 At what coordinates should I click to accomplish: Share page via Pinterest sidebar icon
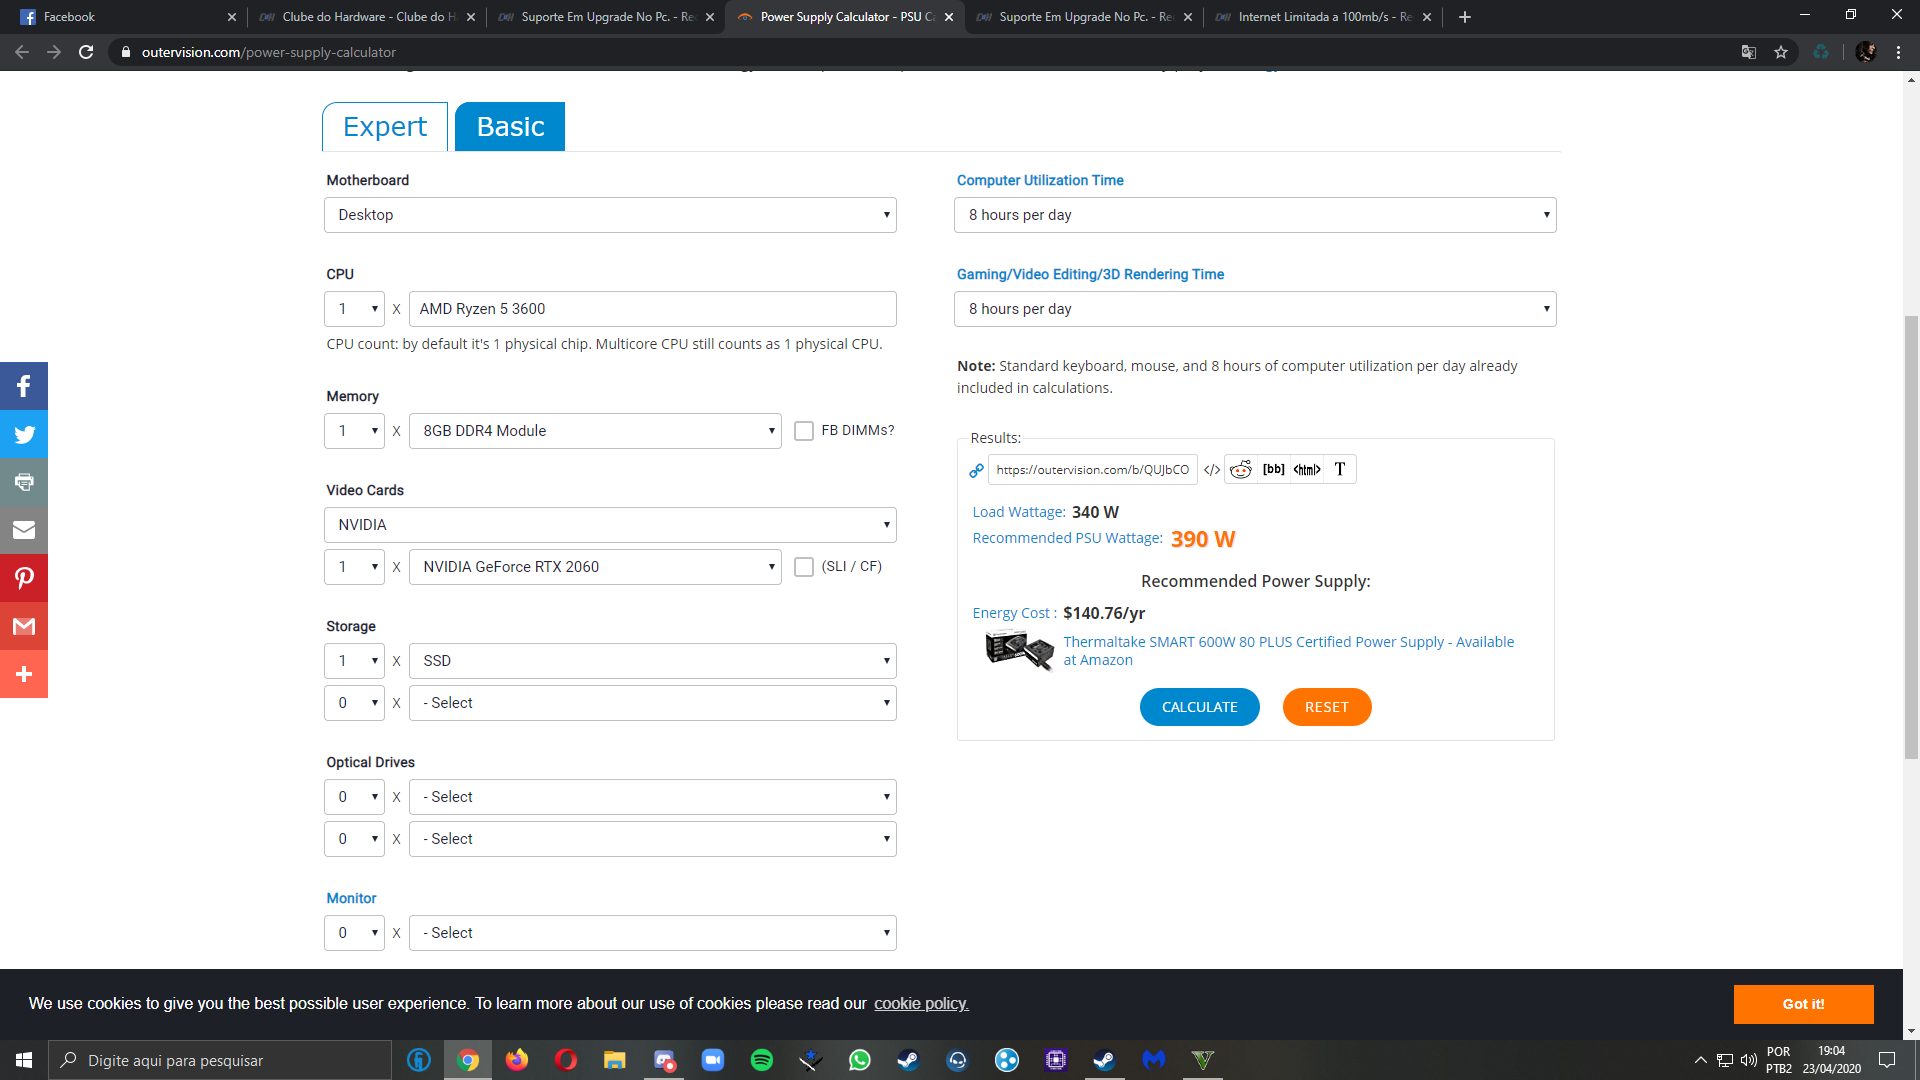(24, 578)
